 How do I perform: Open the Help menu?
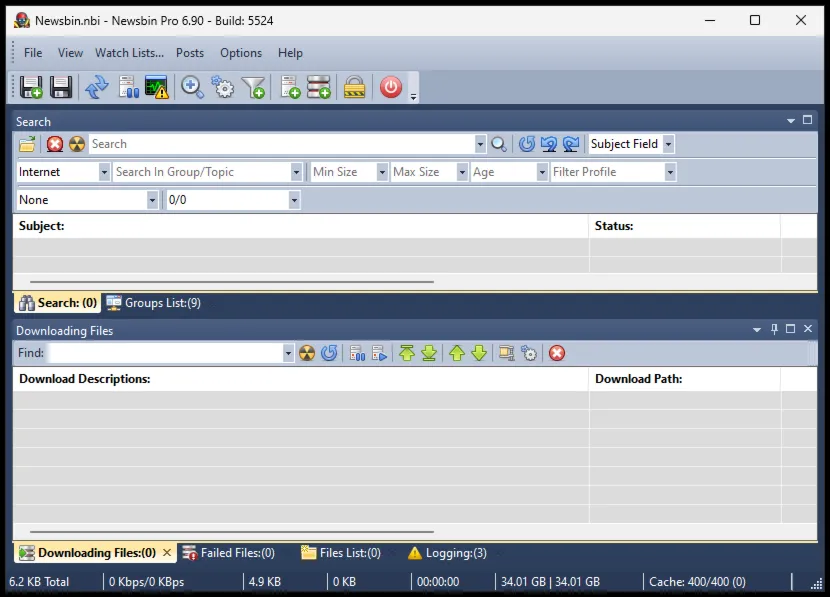pos(291,53)
